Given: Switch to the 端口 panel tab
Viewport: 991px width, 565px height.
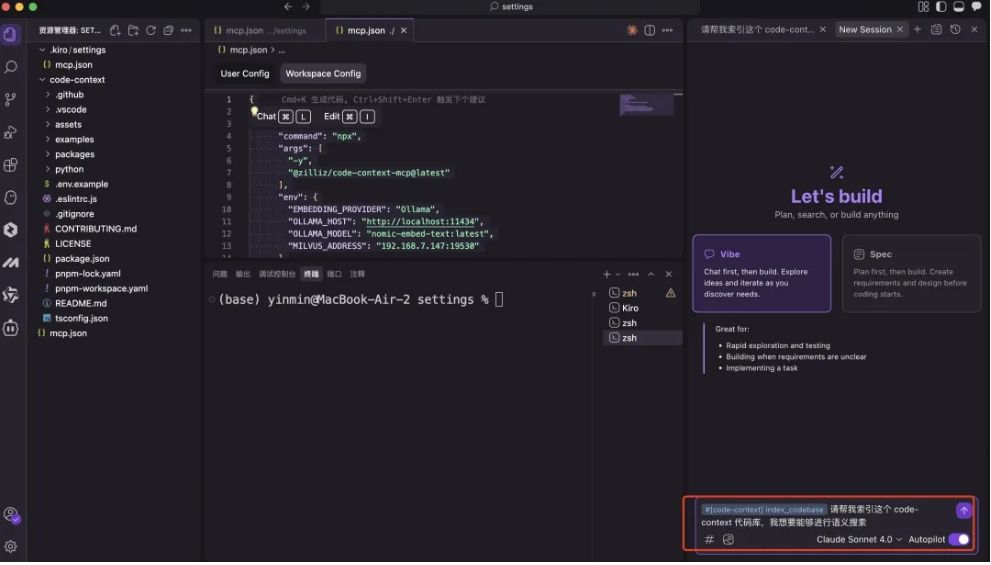Looking at the screenshot, I should tap(334, 274).
